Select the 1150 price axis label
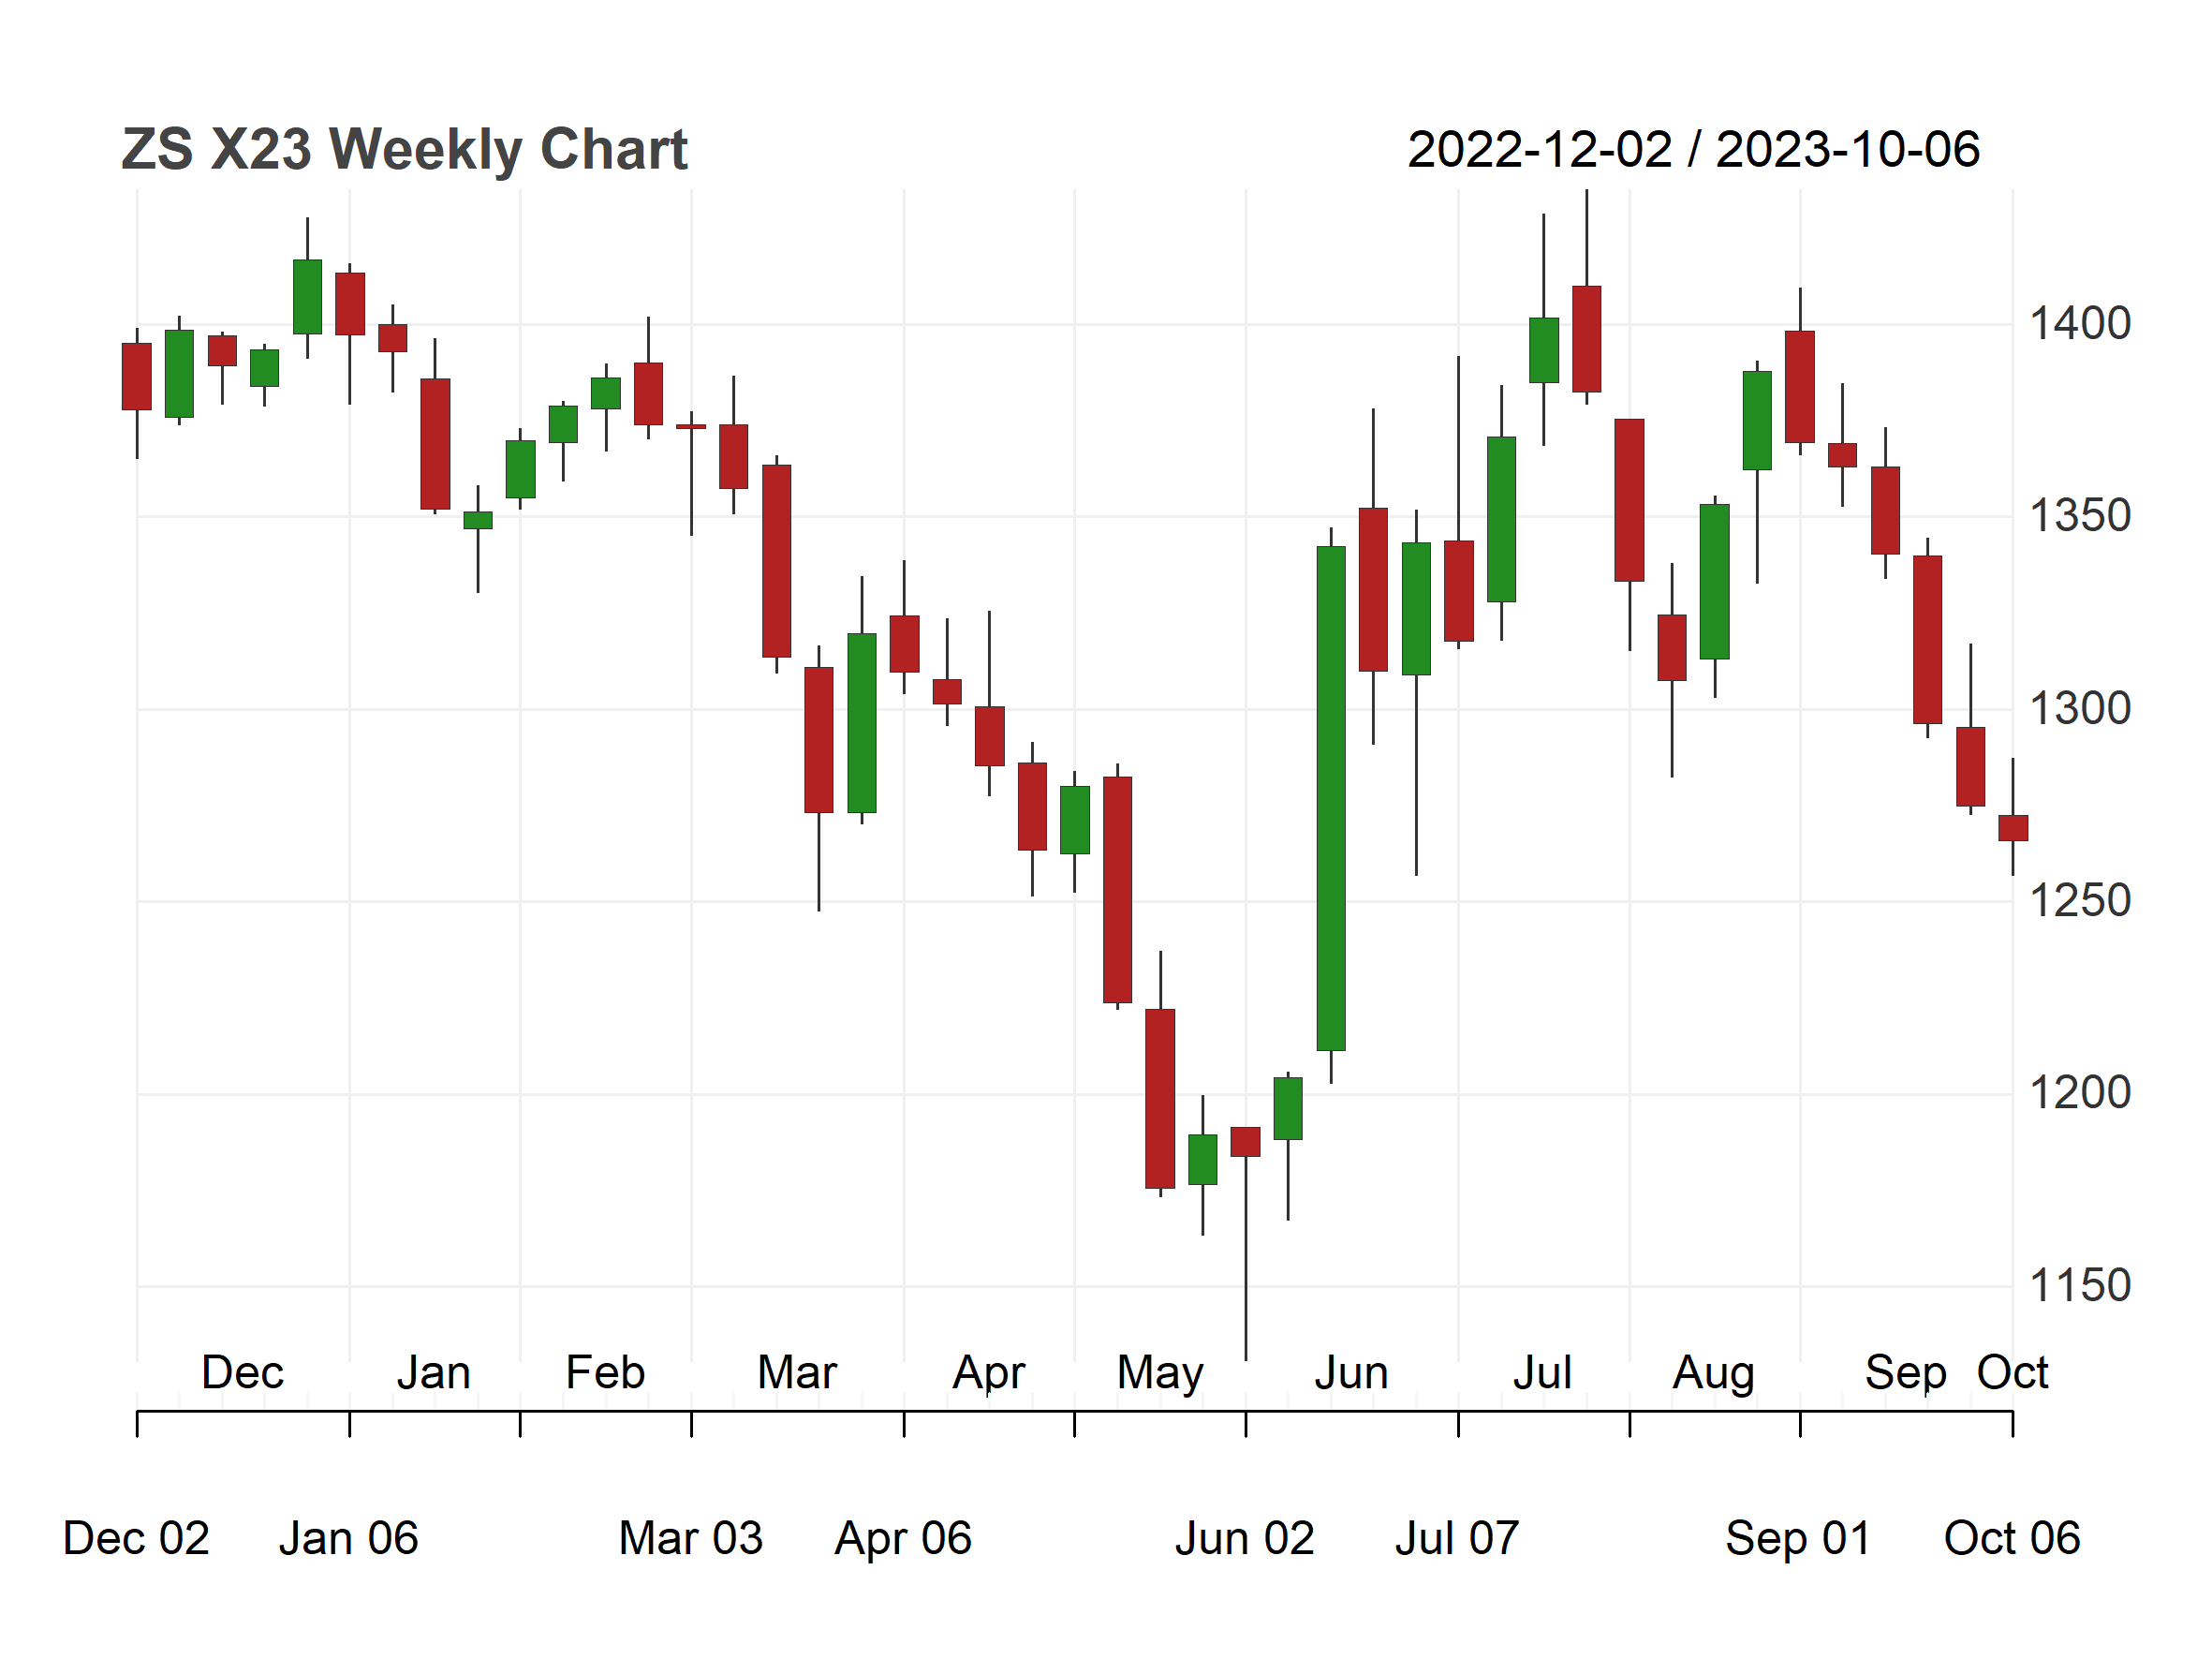The height and width of the screenshot is (1659, 2212). tap(2079, 1286)
